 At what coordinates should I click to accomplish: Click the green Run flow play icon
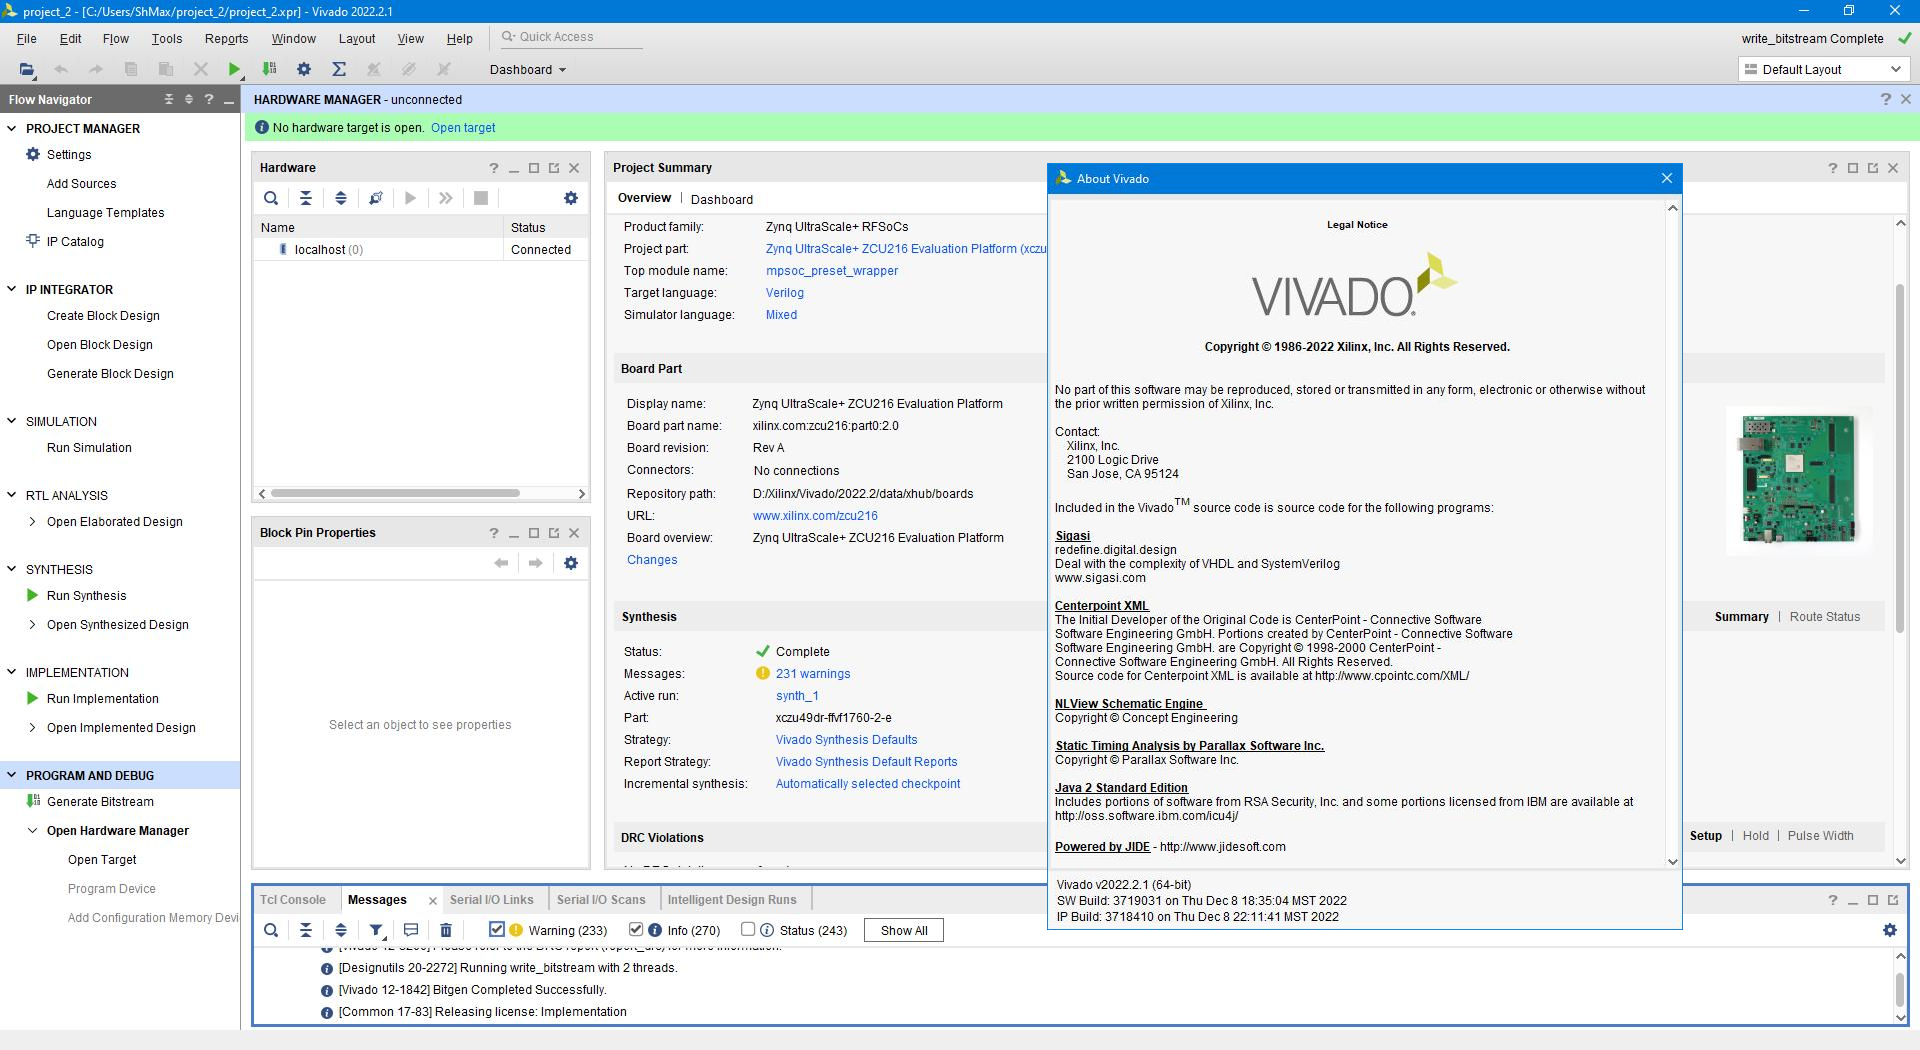pos(234,69)
